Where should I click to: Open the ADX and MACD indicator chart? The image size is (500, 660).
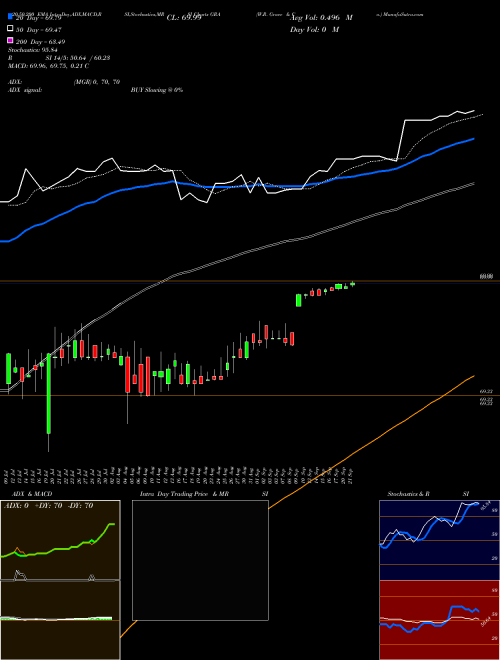[60, 580]
